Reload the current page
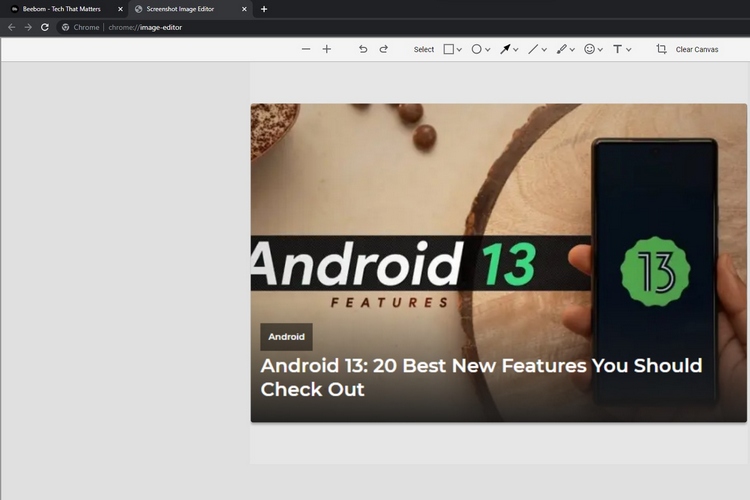 coord(45,27)
